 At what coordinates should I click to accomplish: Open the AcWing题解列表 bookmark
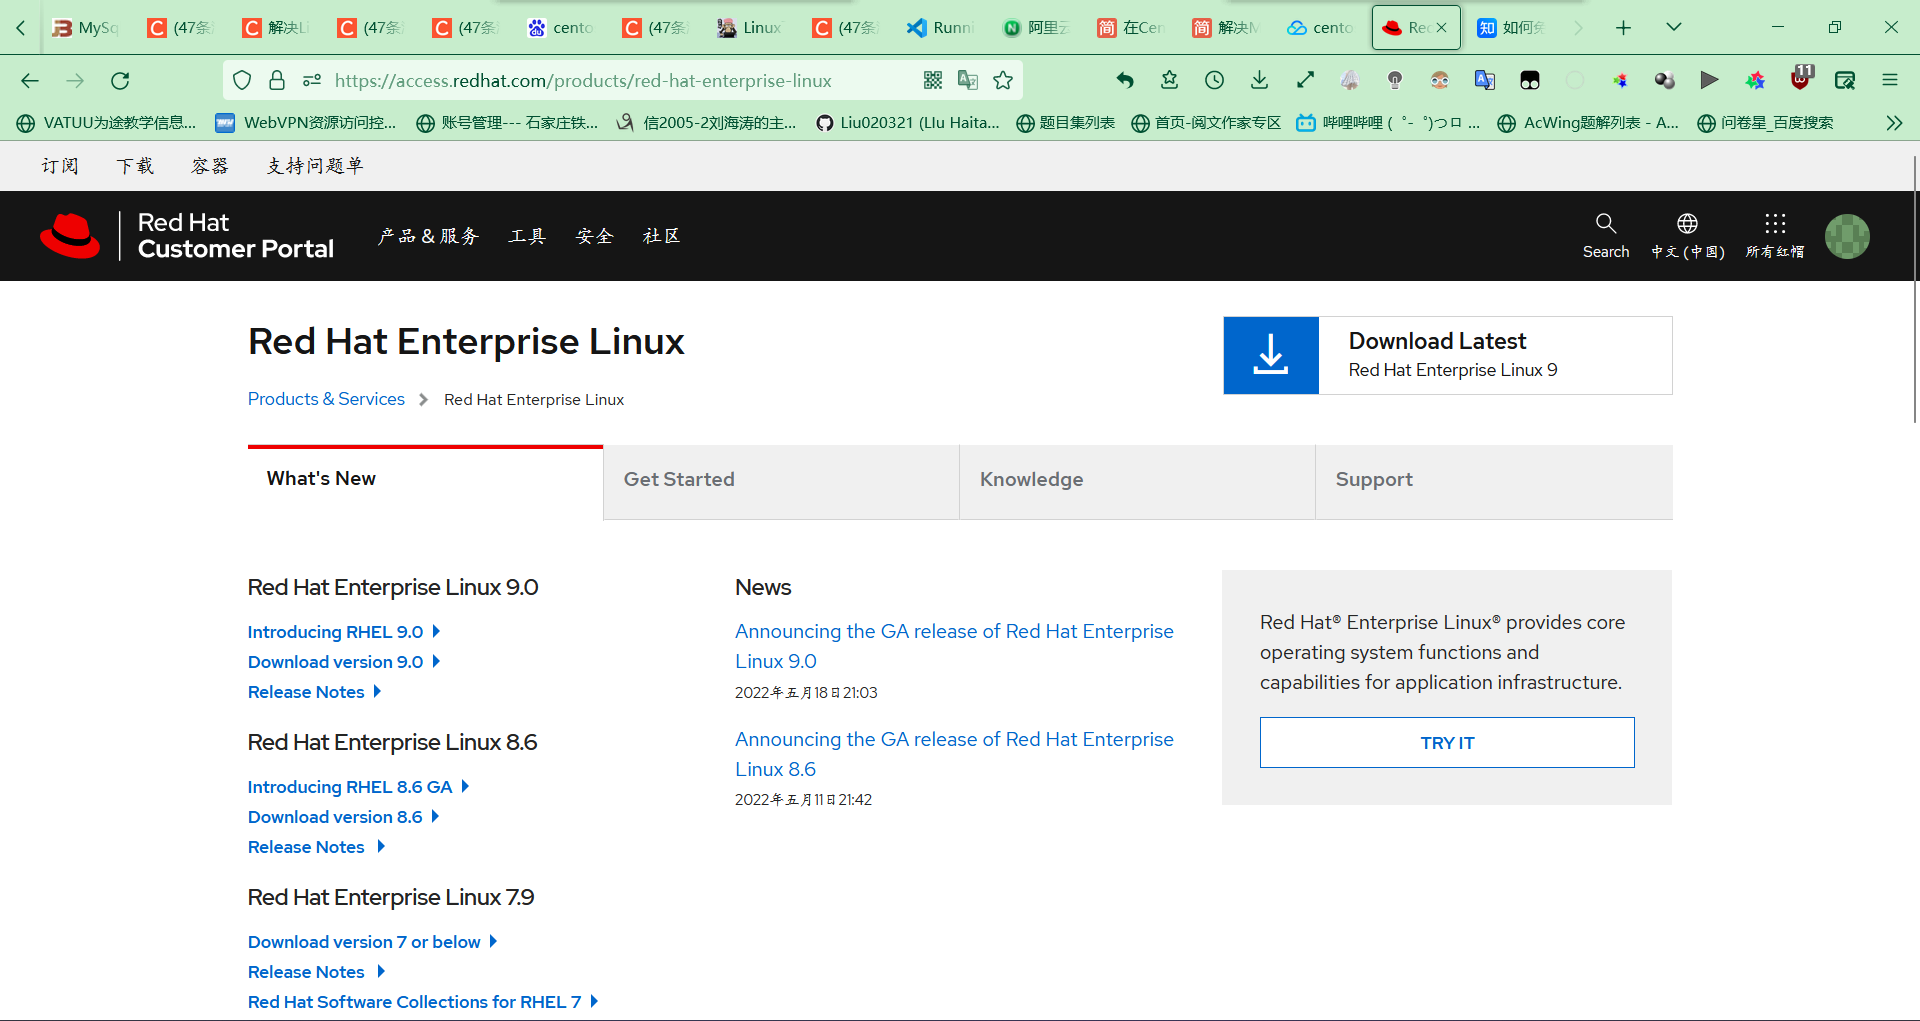click(1588, 123)
